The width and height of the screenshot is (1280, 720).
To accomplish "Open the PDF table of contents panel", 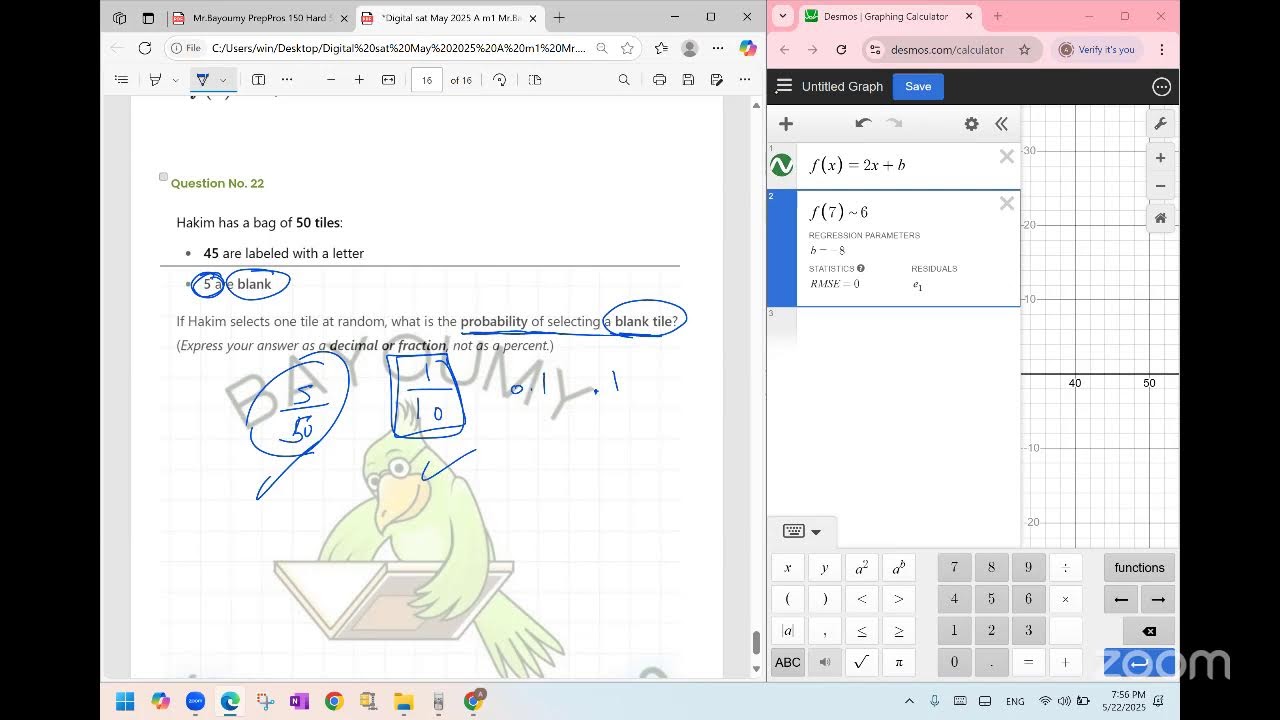I will pyautogui.click(x=121, y=80).
